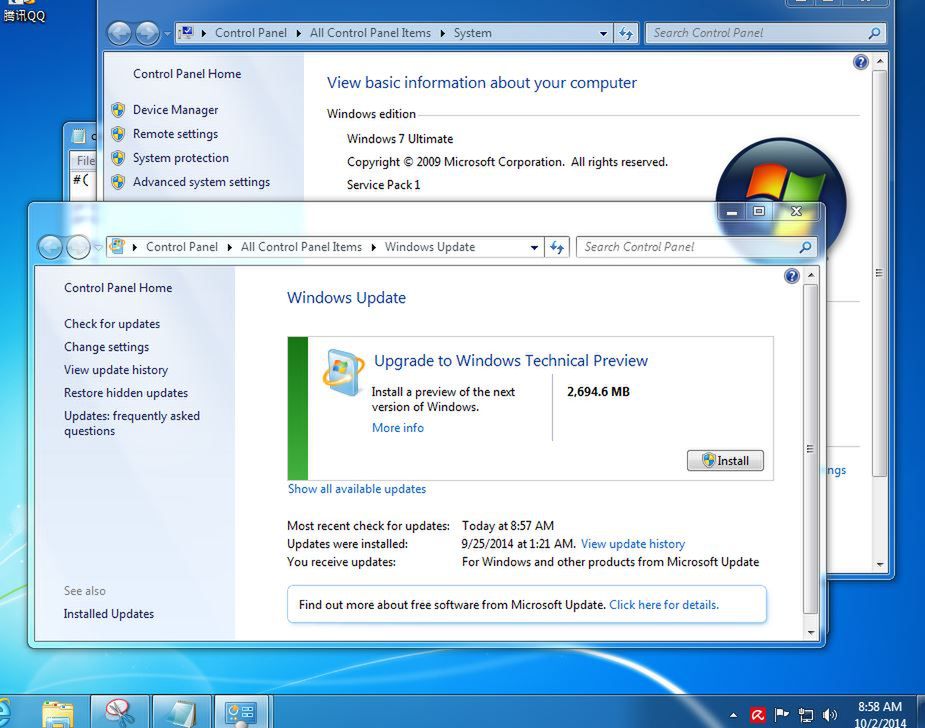Select All Control Panel Items in System window
The image size is (925, 728).
370,33
